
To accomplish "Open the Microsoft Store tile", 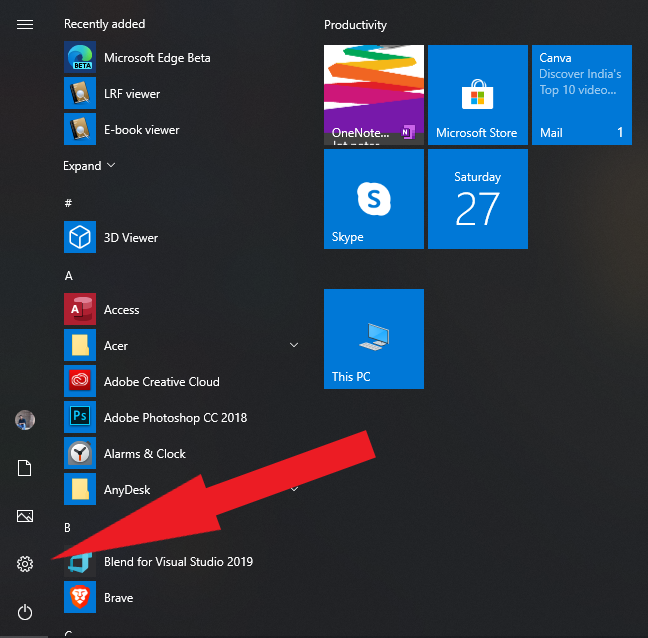I will pyautogui.click(x=478, y=95).
